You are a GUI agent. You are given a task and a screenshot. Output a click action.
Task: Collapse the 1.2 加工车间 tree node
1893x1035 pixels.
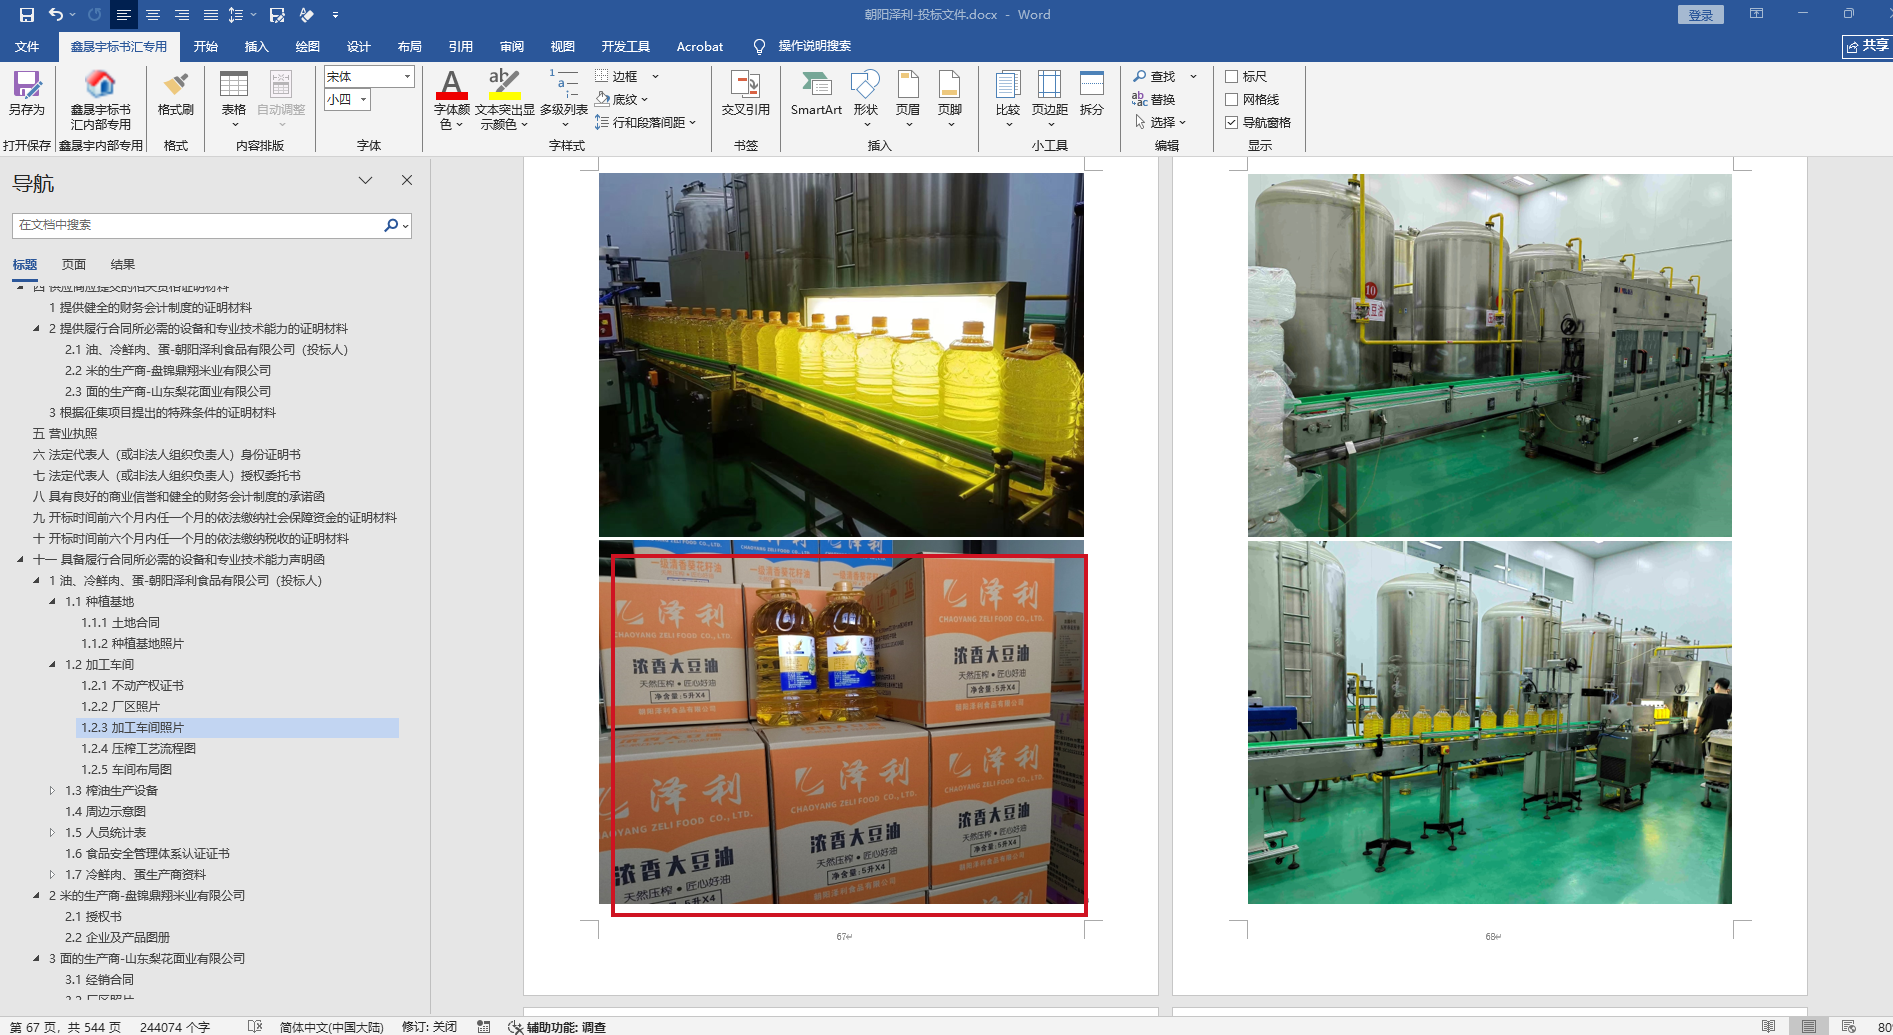coord(52,665)
